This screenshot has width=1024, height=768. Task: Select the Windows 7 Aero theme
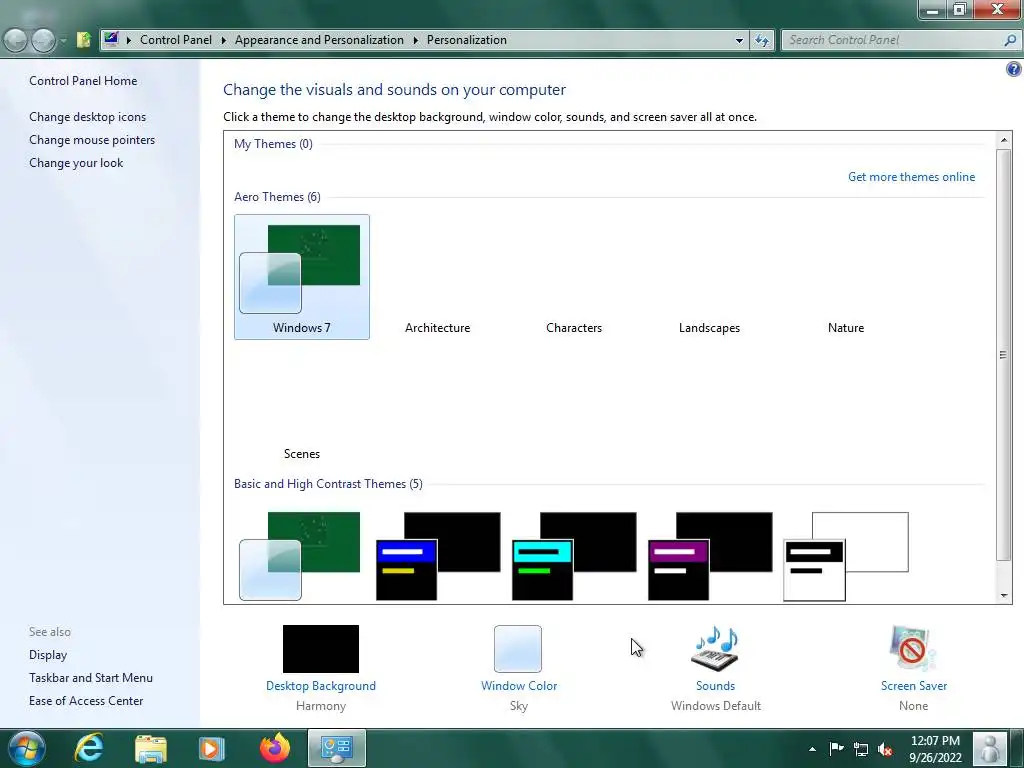click(302, 277)
